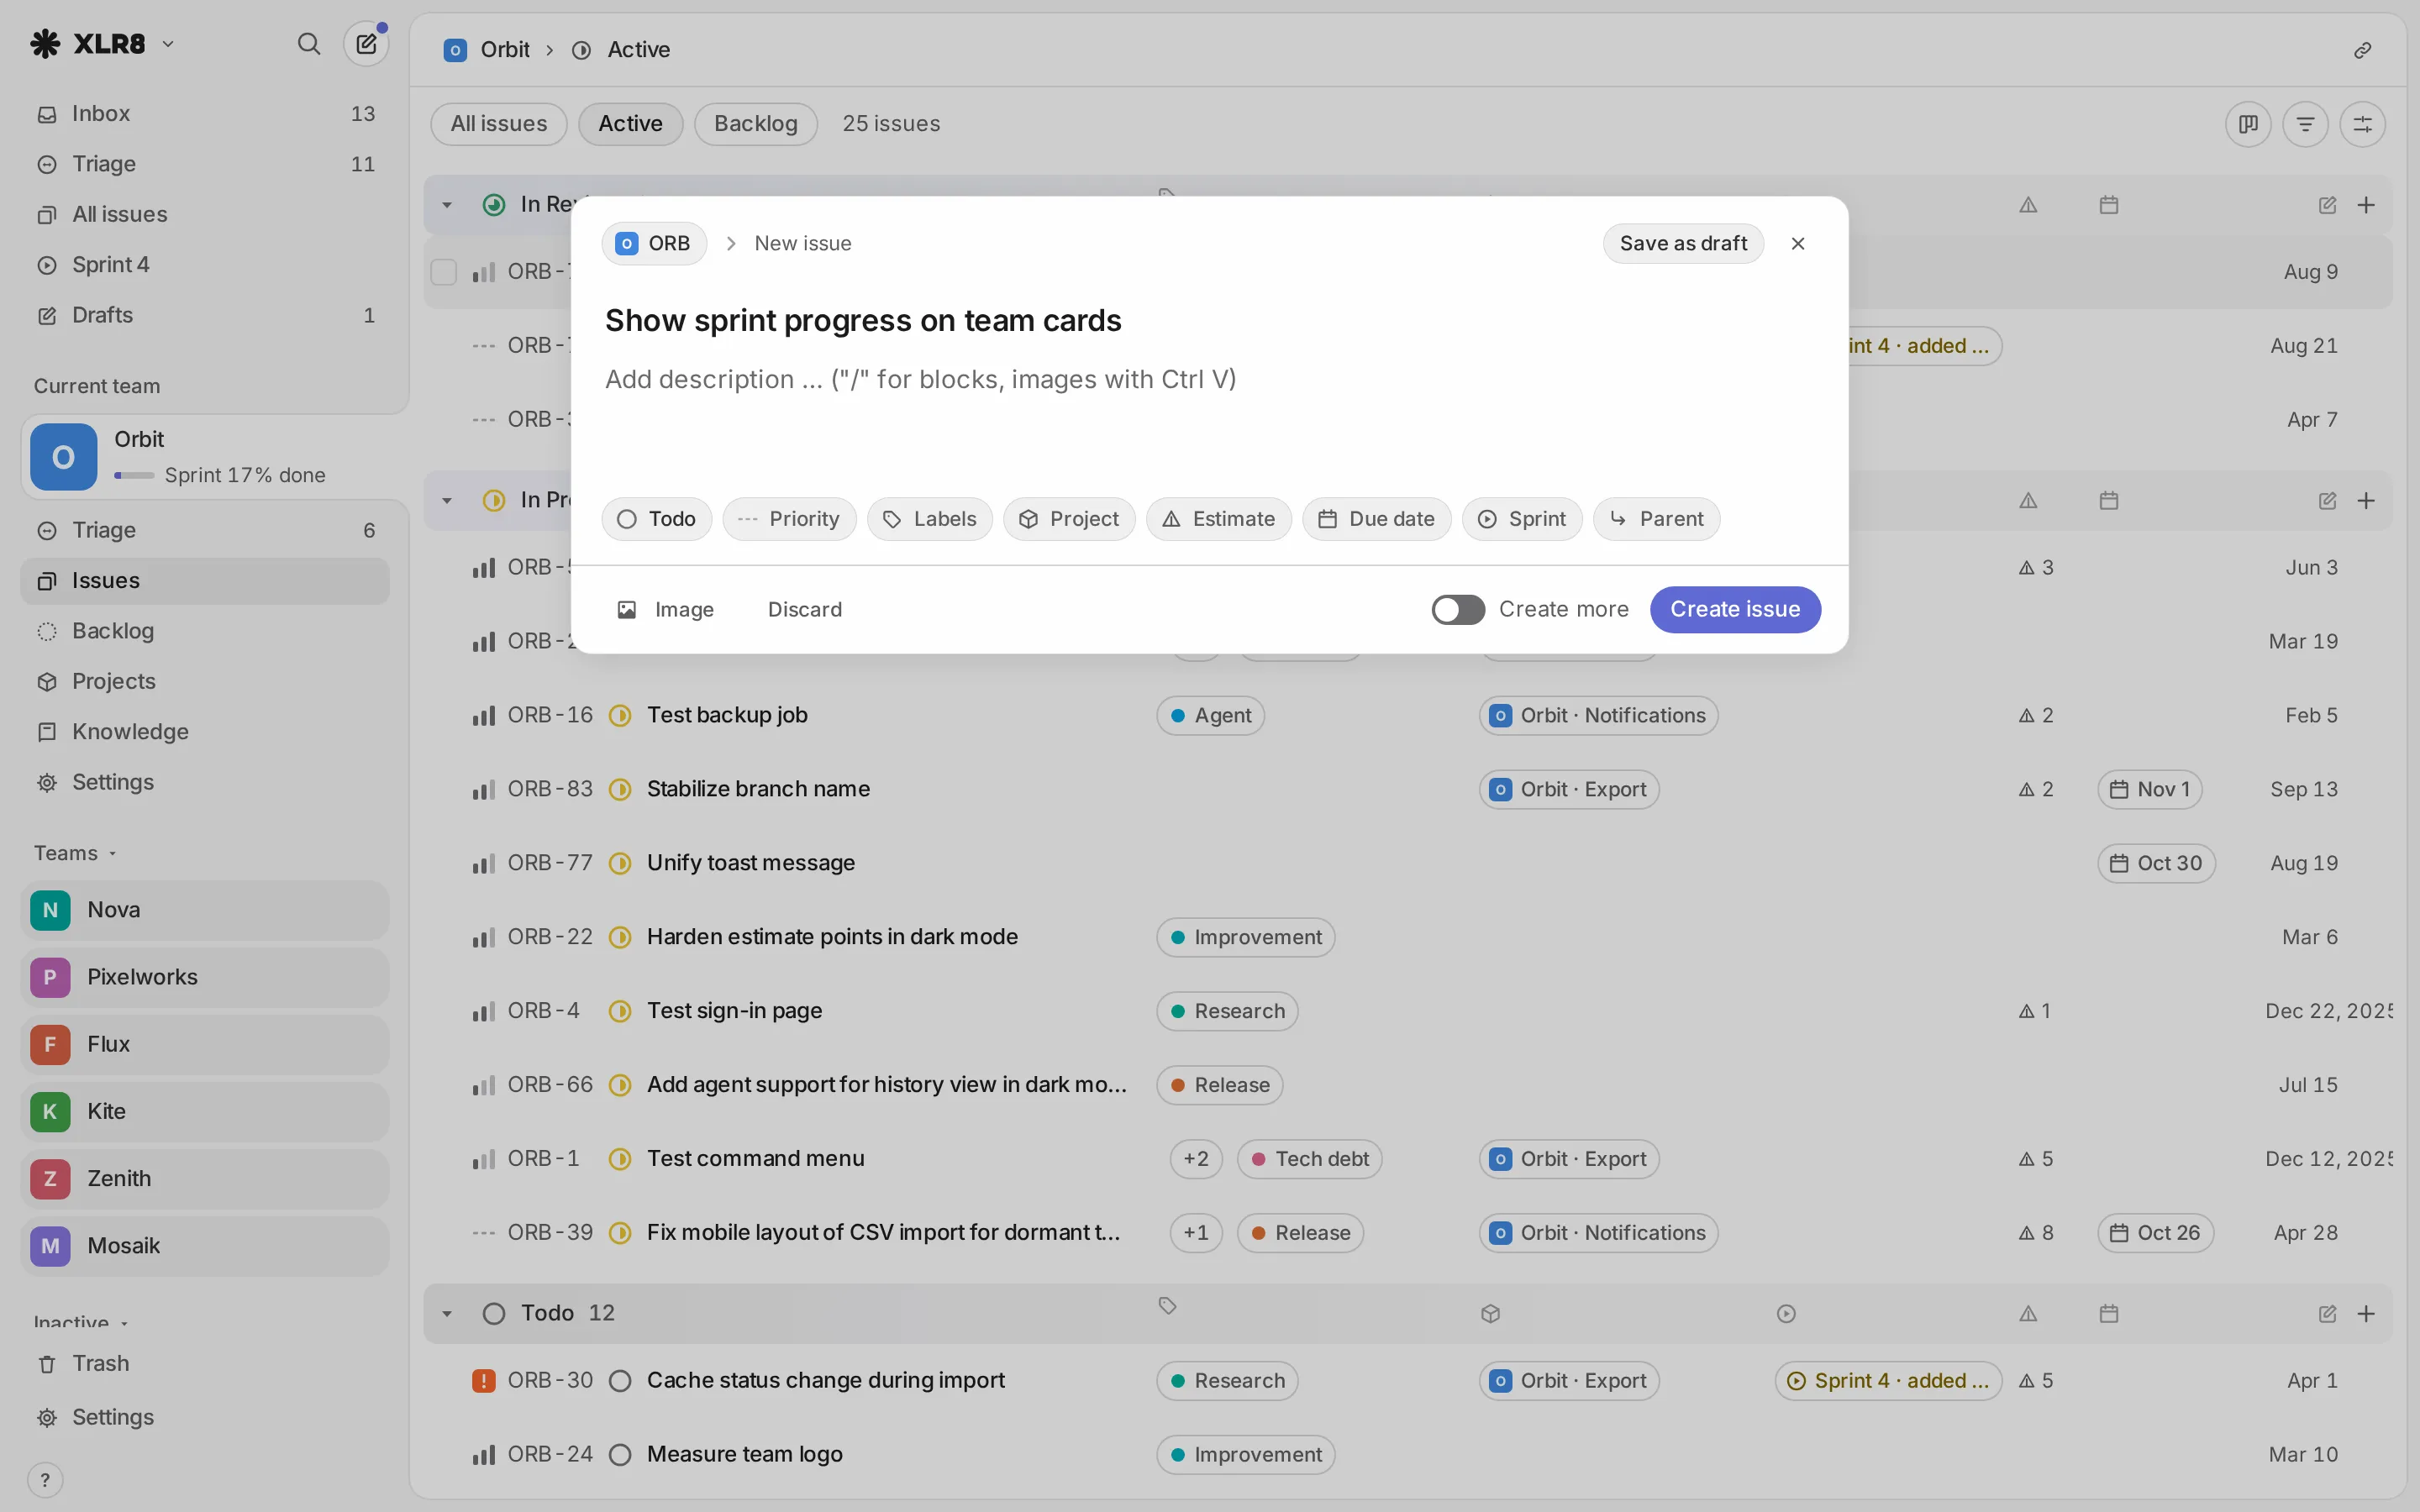This screenshot has width=2420, height=1512.
Task: Click in-progress status icon on ORB-16
Action: 620,715
